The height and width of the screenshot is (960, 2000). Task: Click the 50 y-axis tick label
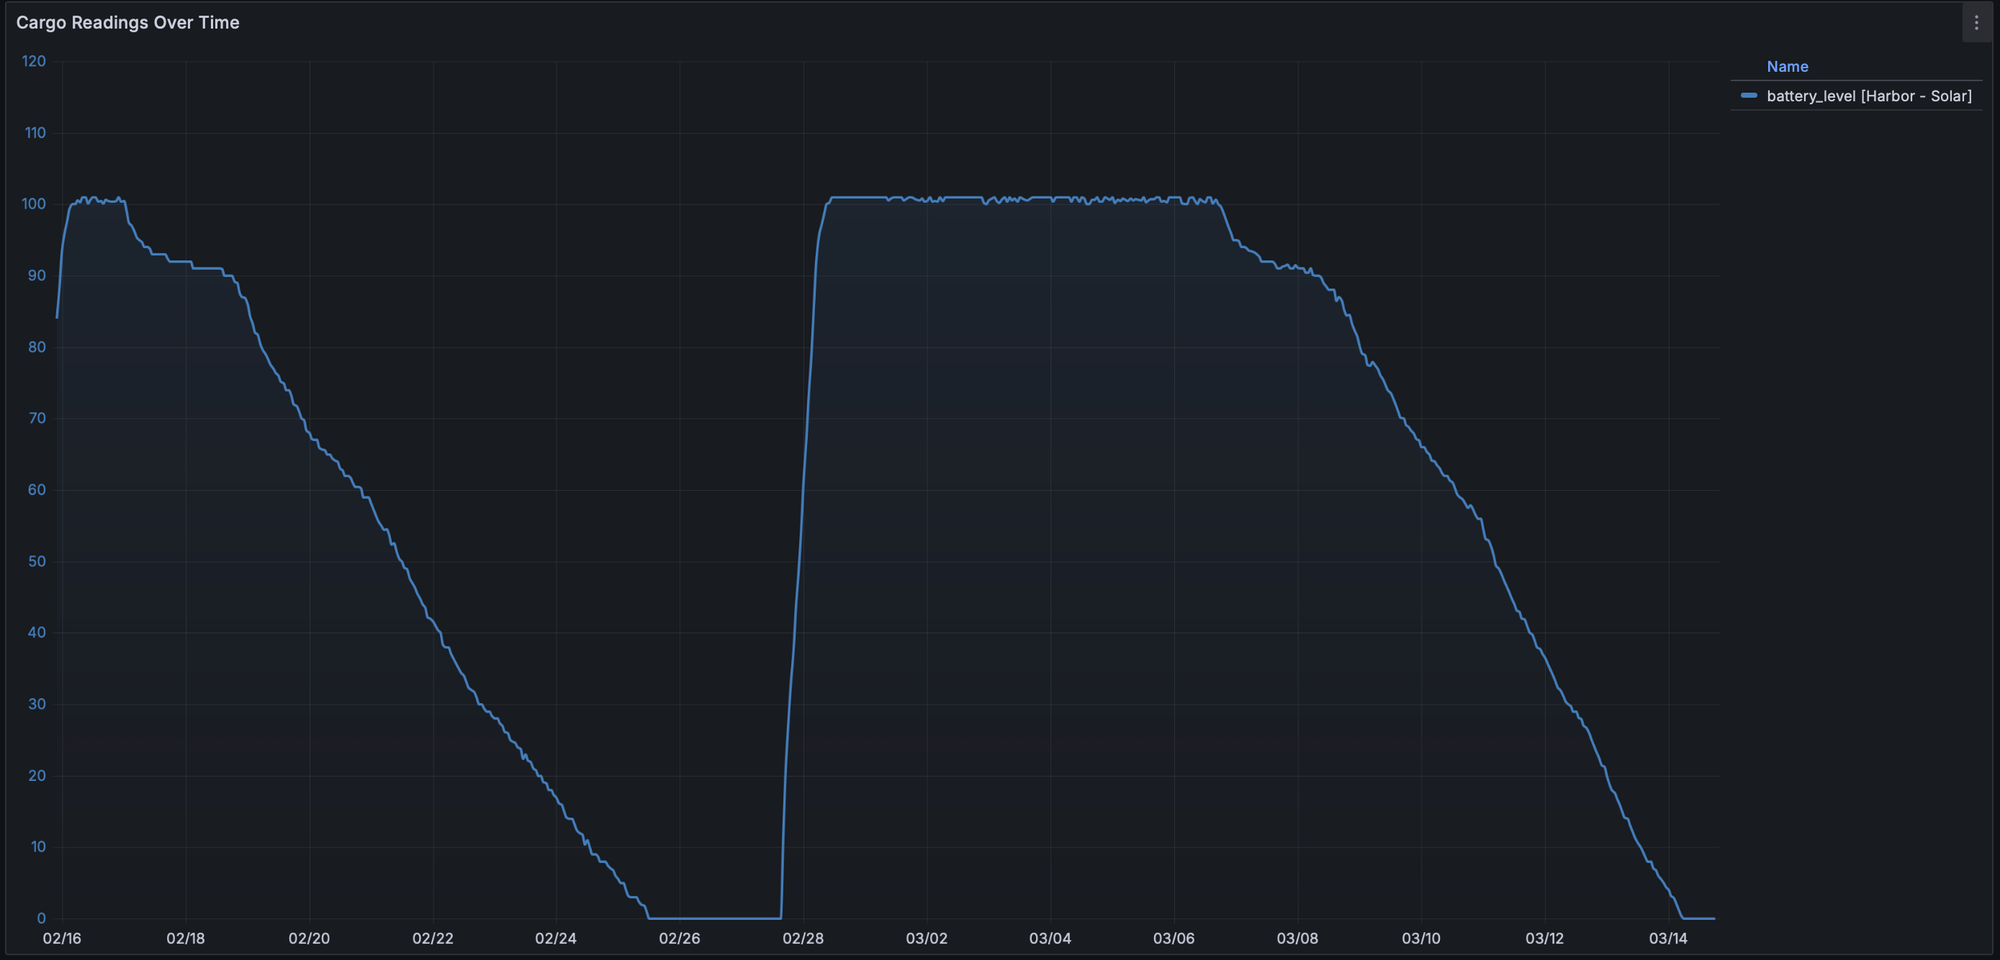[x=37, y=561]
